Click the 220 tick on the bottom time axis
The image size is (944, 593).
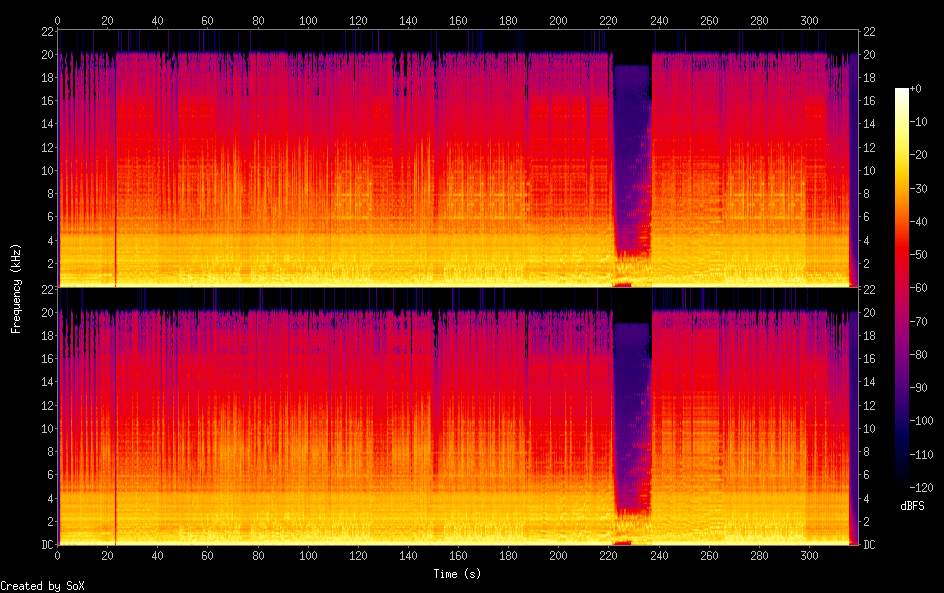609,555
